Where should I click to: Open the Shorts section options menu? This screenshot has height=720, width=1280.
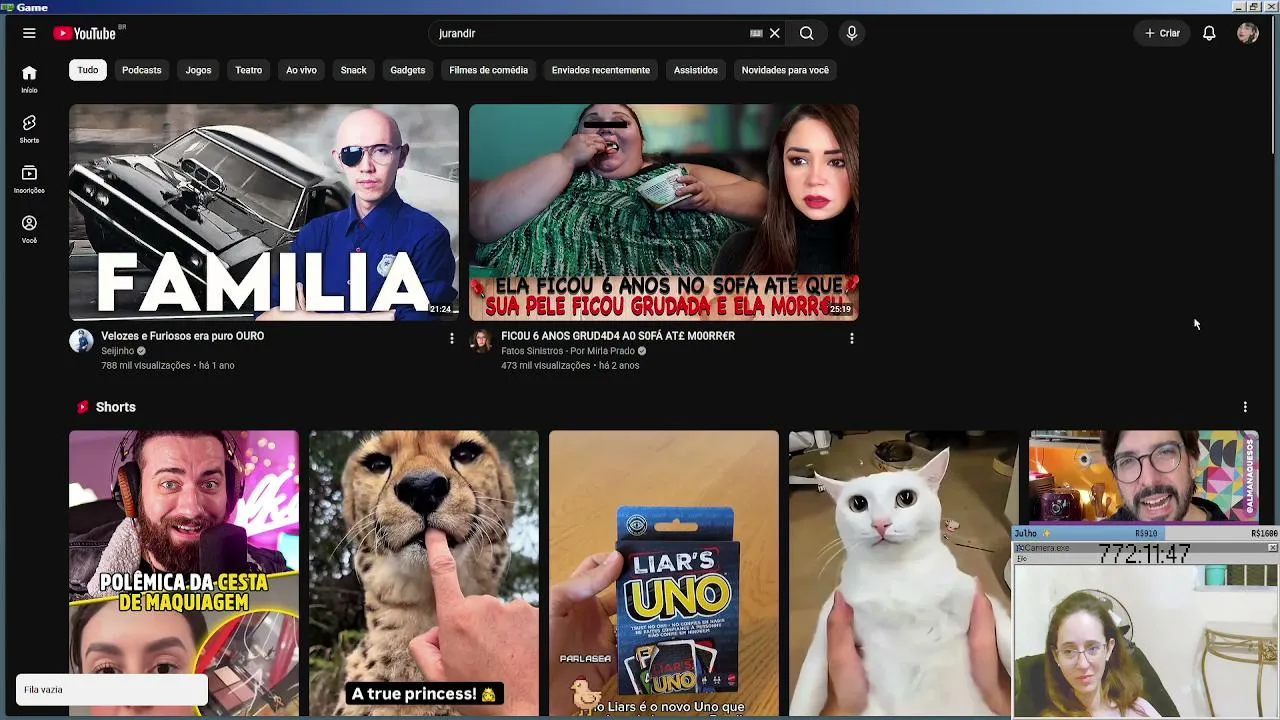[x=1245, y=407]
